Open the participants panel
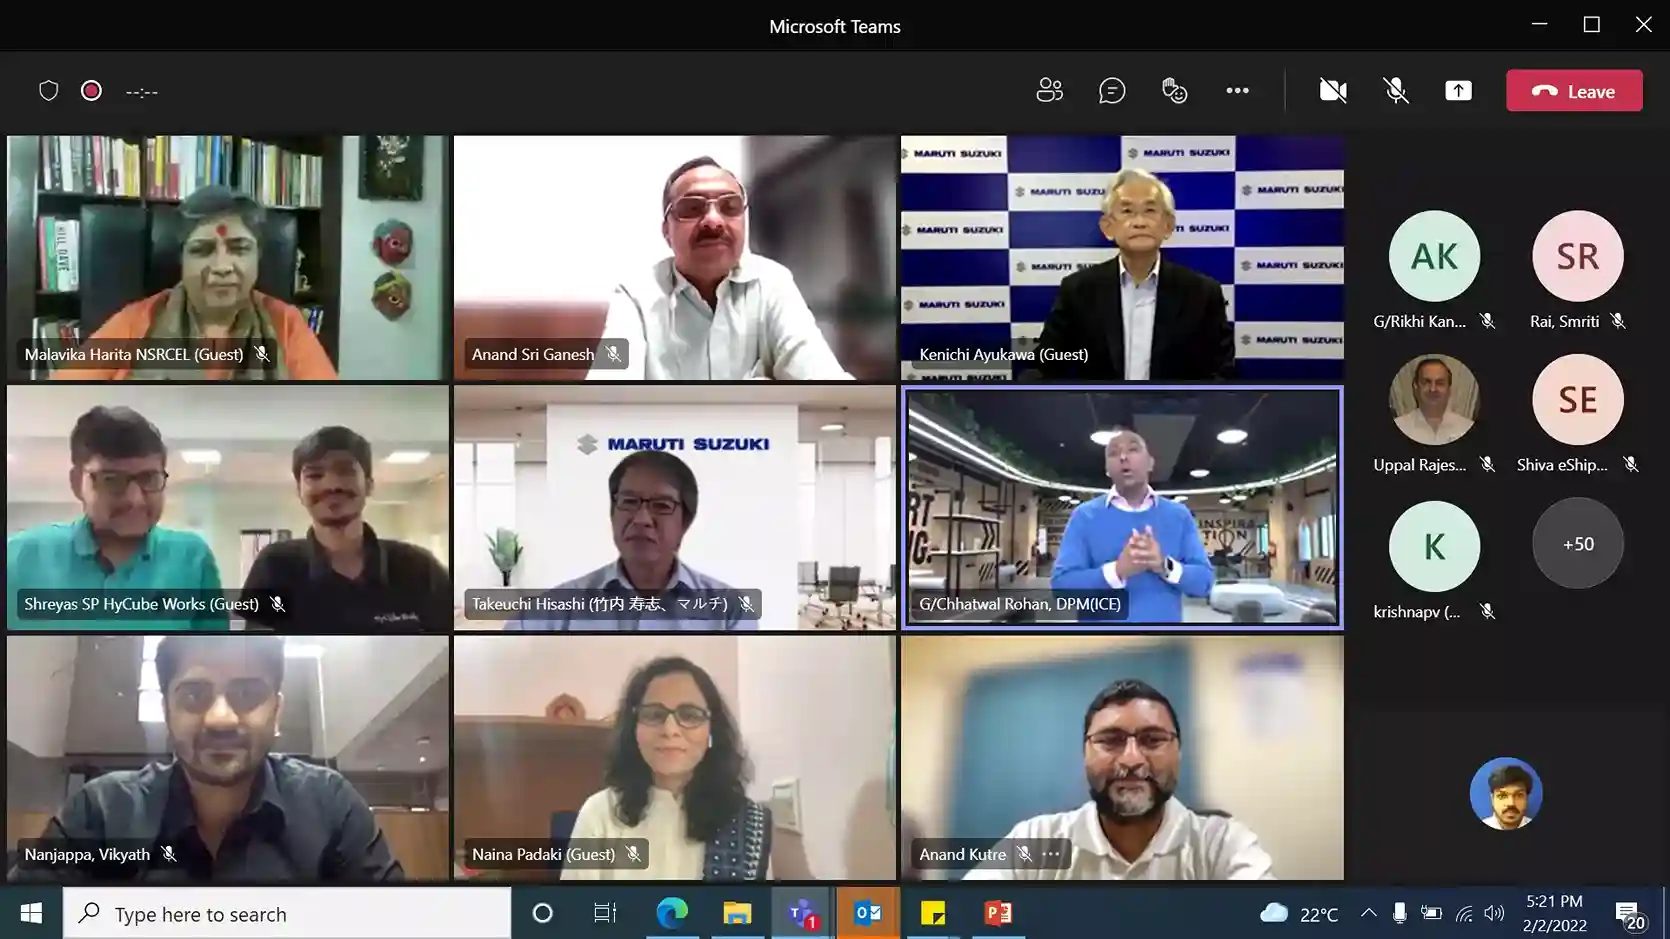This screenshot has height=939, width=1670. 1049,91
